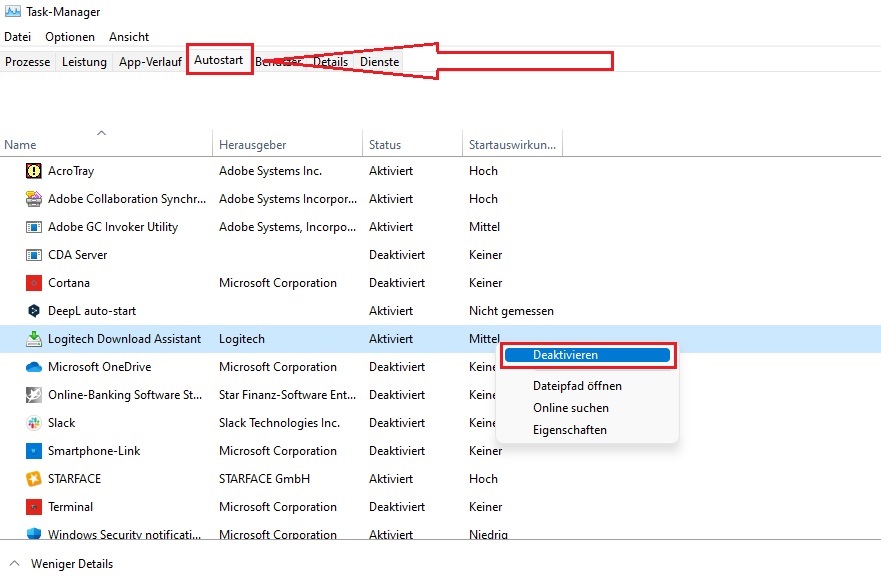Choose Eigenschaften in the context menu
Screen dimensions: 881x579
coord(570,430)
